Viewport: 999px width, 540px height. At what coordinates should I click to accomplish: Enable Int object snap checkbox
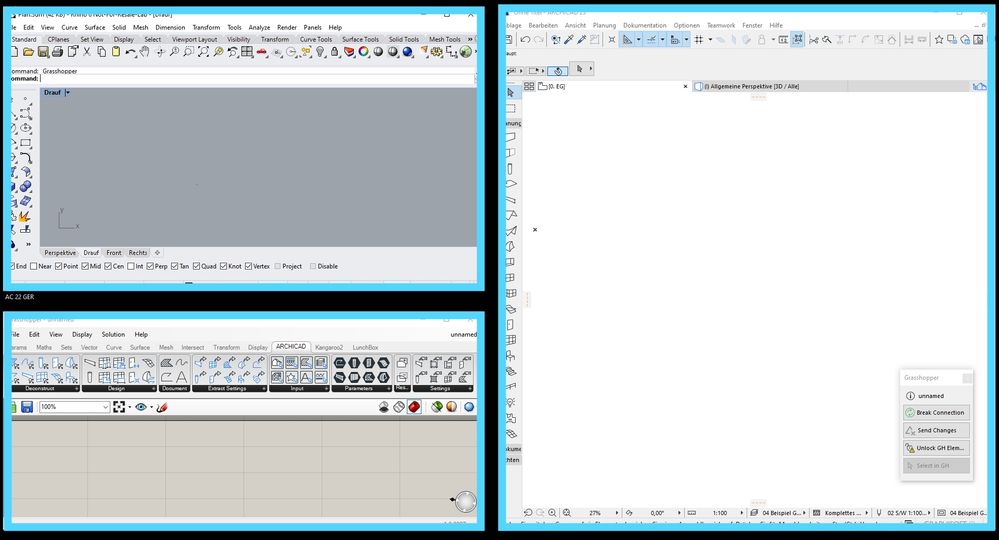[131, 266]
